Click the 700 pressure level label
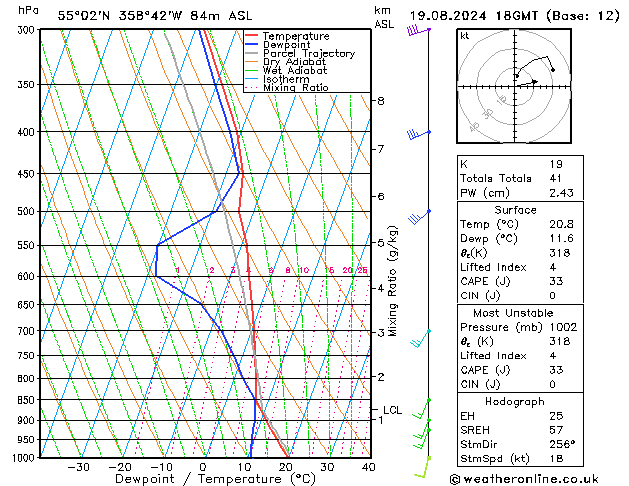This screenshot has height=486, width=629. point(28,331)
